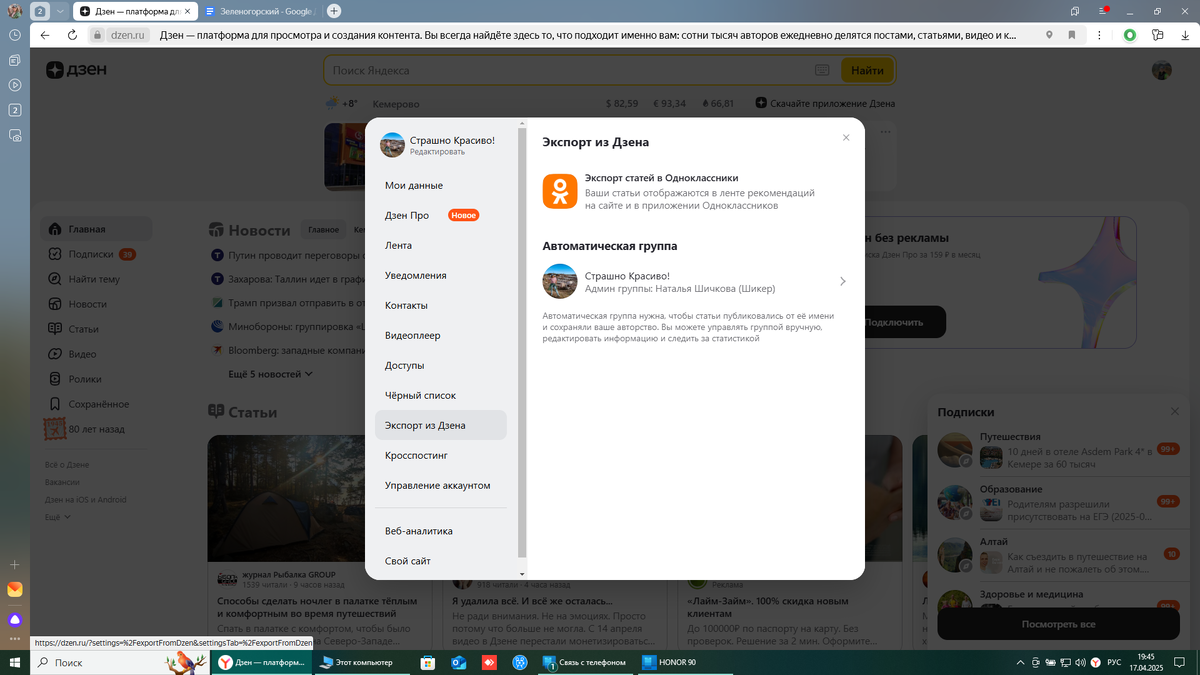
Task: Open Outlook from the taskbar
Action: (459, 662)
